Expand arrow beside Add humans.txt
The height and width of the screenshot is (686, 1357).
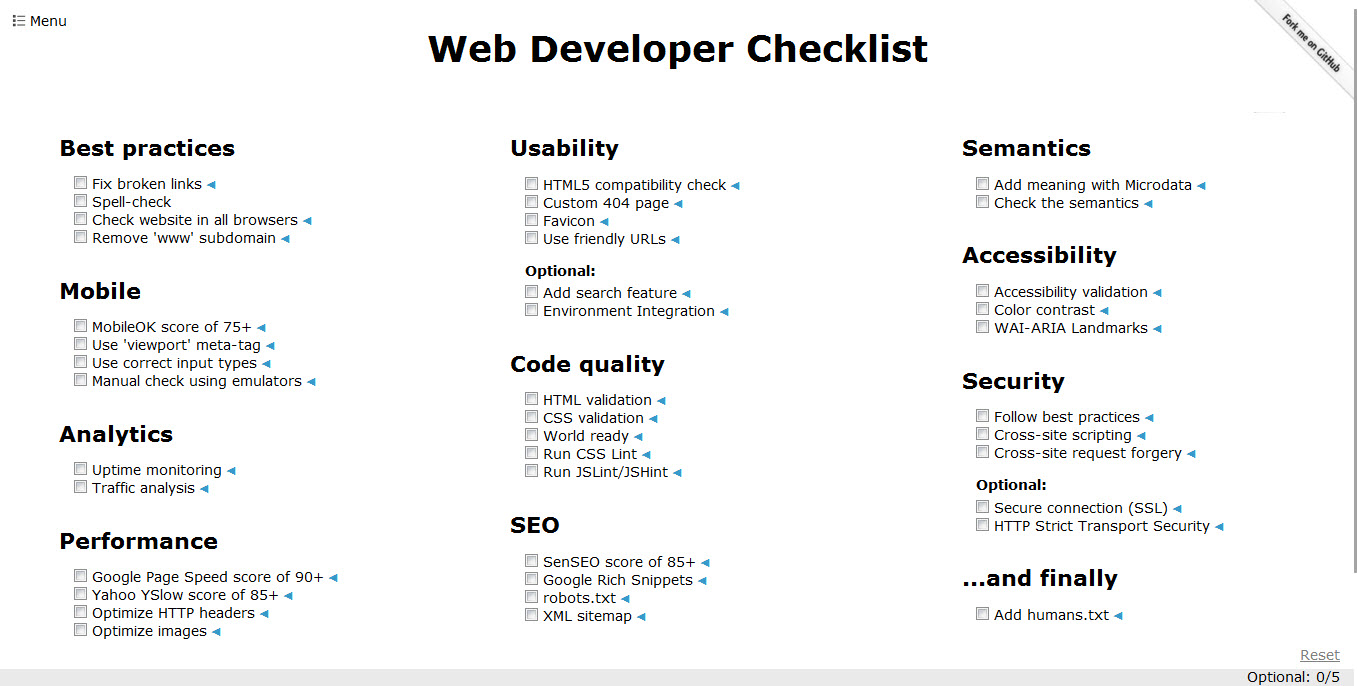(1118, 616)
